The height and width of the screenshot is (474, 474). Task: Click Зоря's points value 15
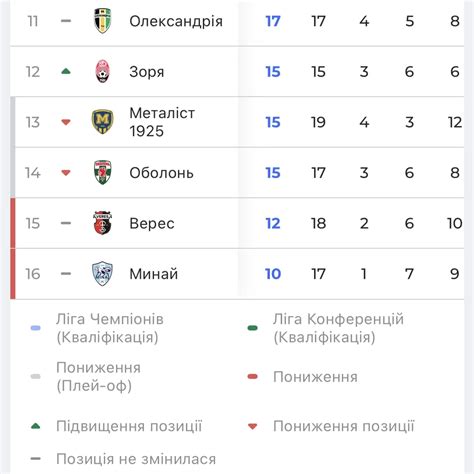pyautogui.click(x=273, y=72)
